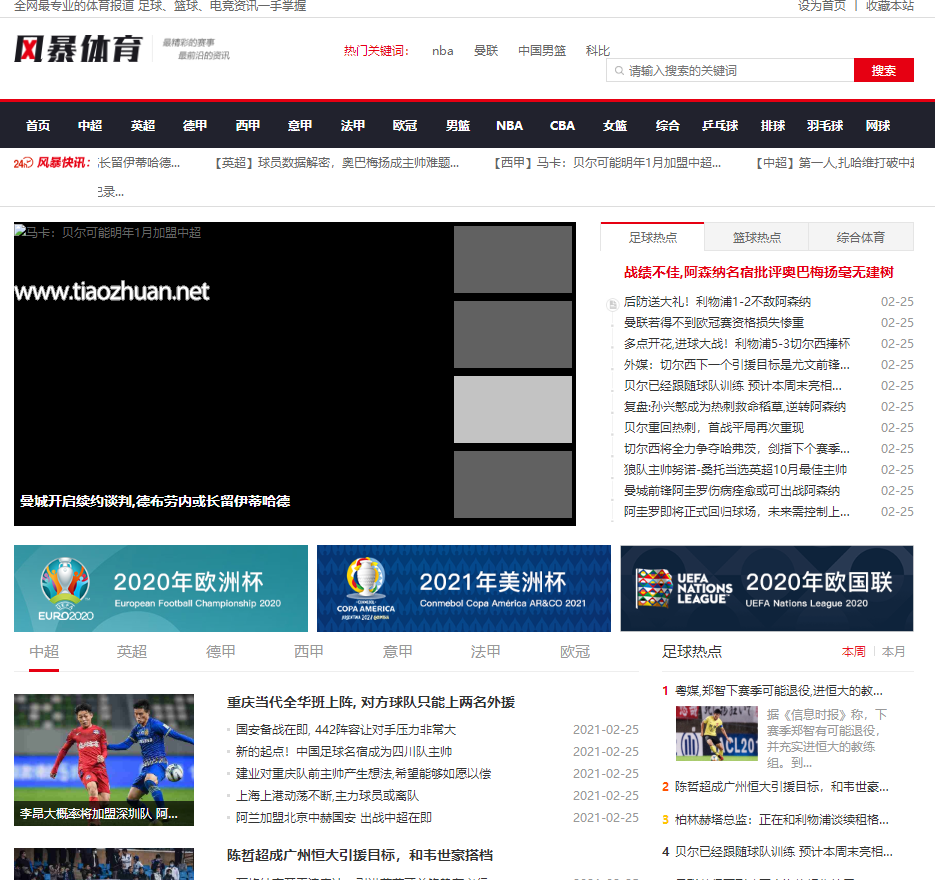935x880 pixels.
Task: Focus the keyword search input field
Action: tap(735, 71)
